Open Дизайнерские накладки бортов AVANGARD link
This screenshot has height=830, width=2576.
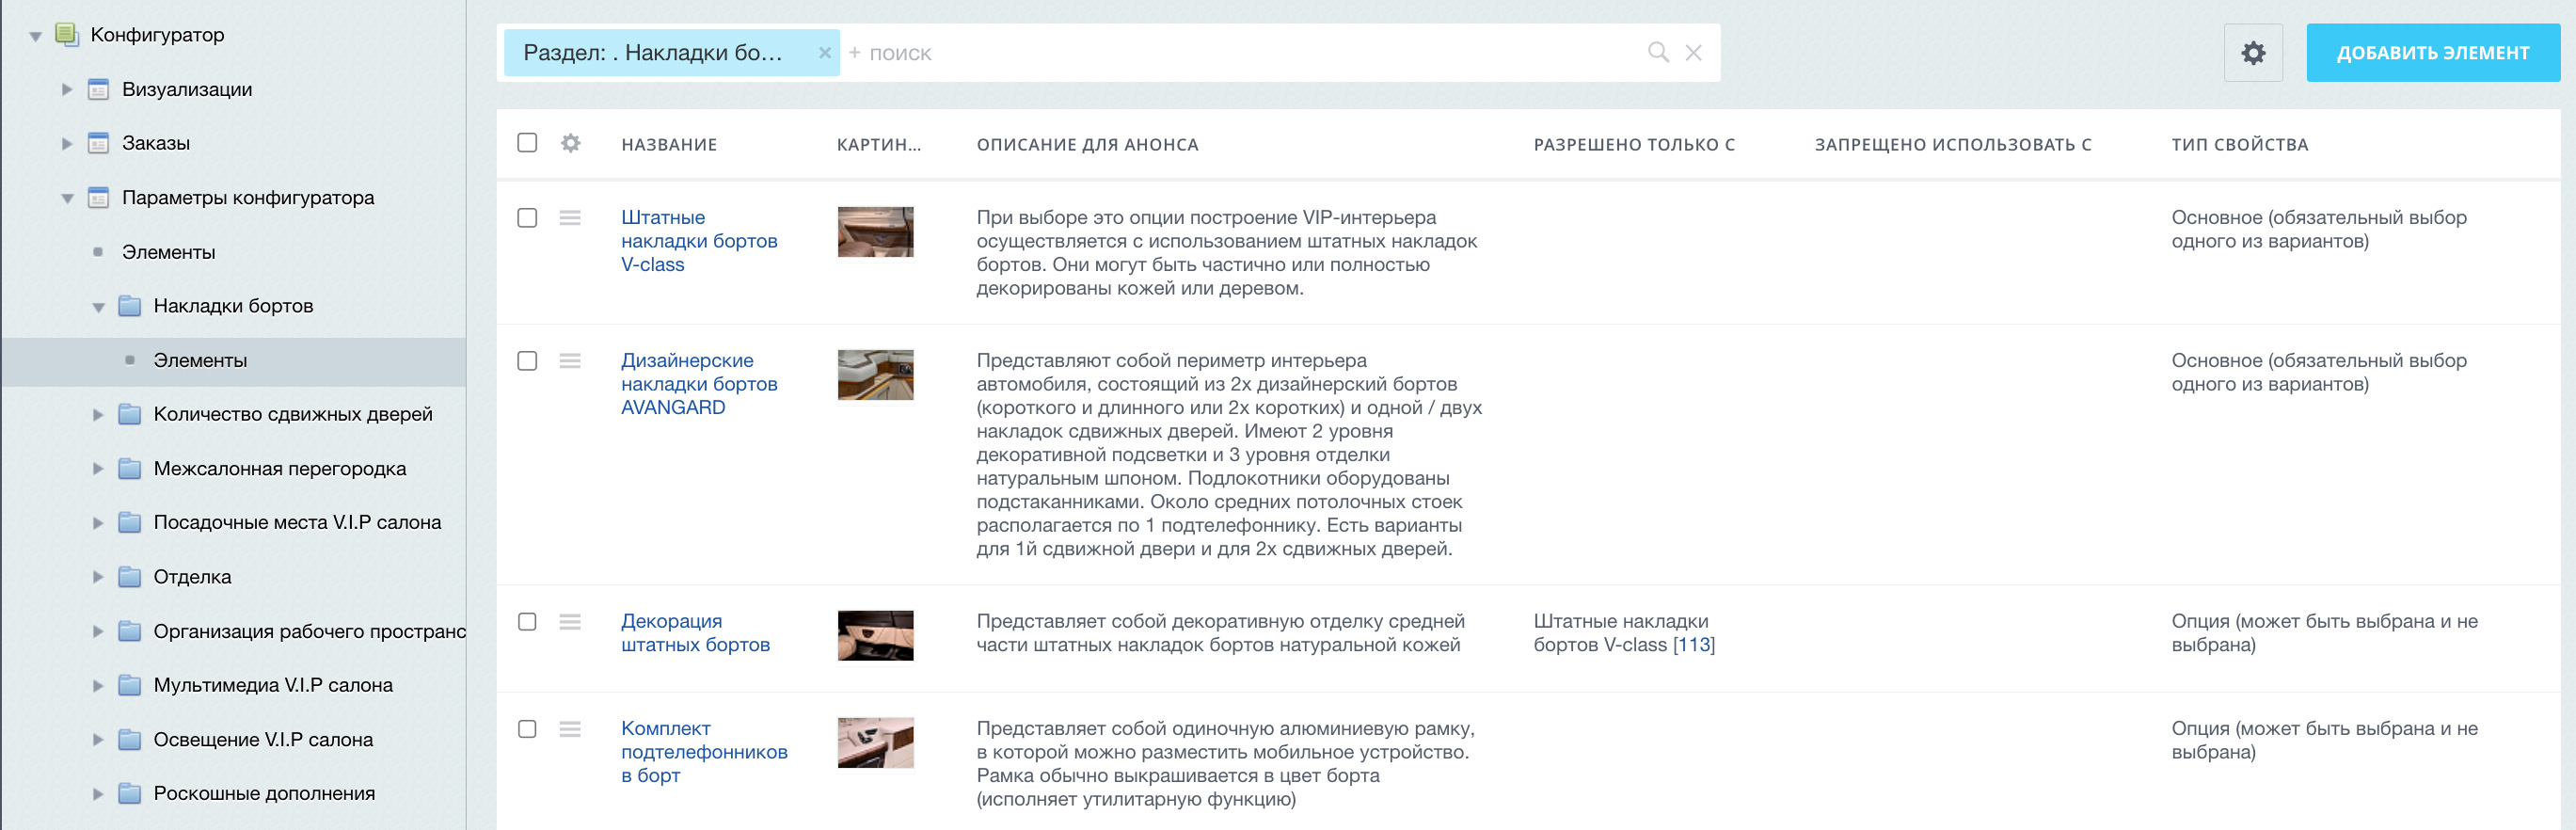coord(699,384)
